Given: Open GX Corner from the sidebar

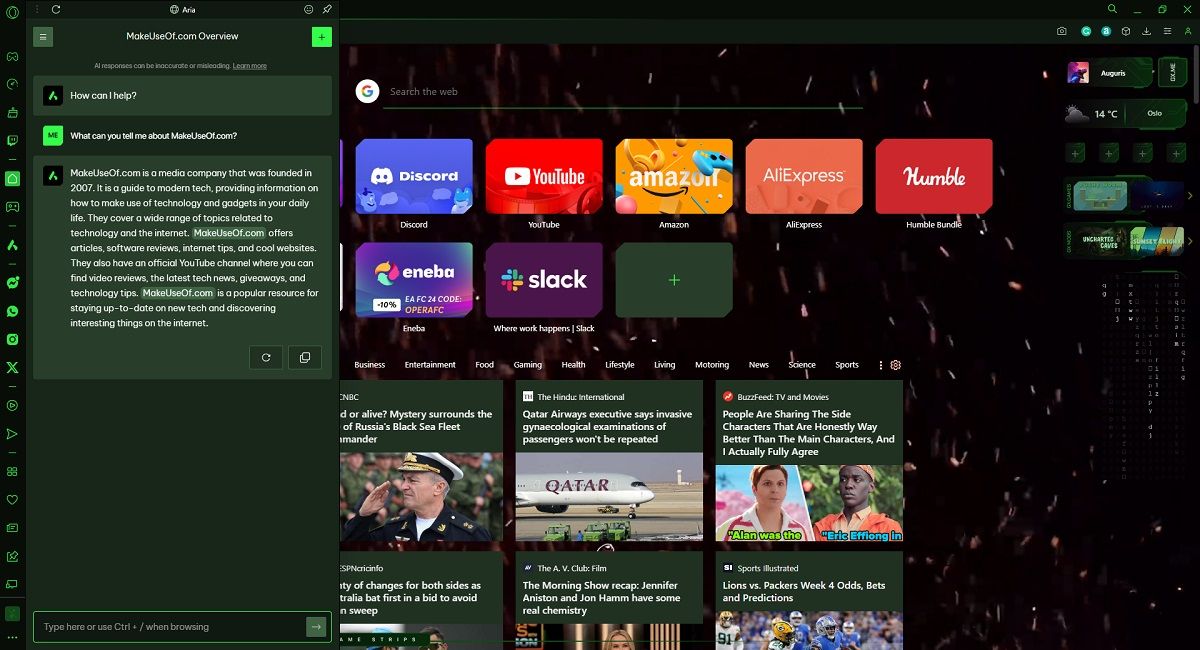Looking at the screenshot, I should tap(12, 56).
